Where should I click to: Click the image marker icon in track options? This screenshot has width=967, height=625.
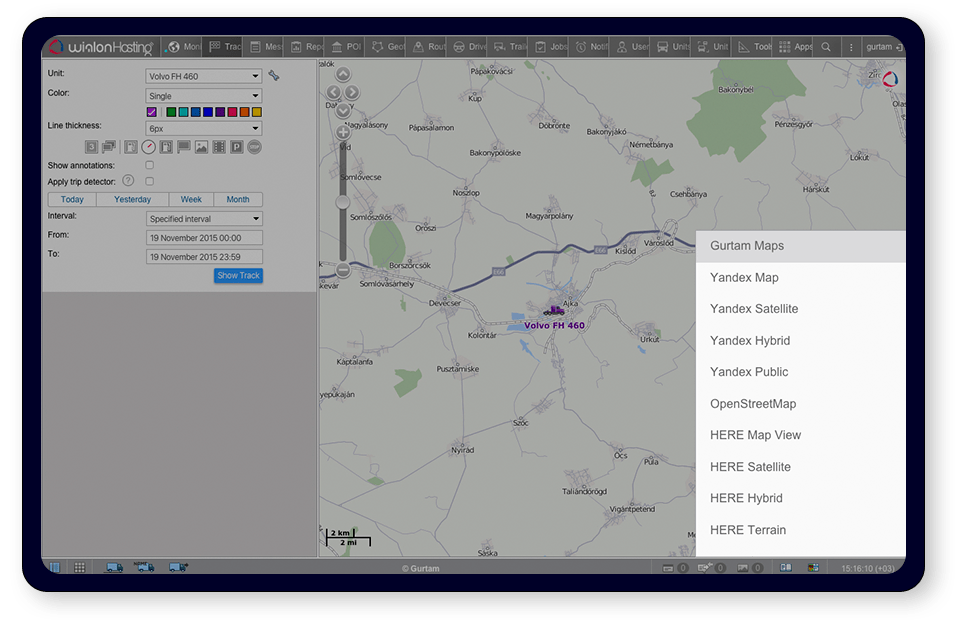pyautogui.click(x=201, y=147)
